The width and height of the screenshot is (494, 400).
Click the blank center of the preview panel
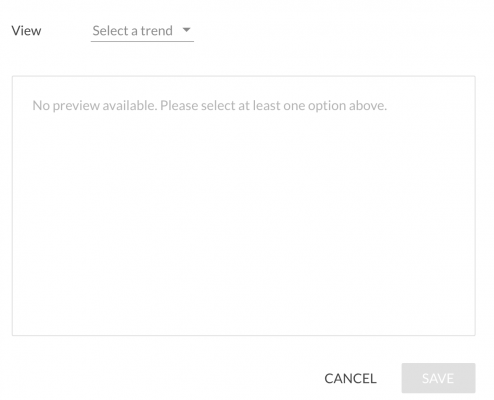click(x=244, y=213)
